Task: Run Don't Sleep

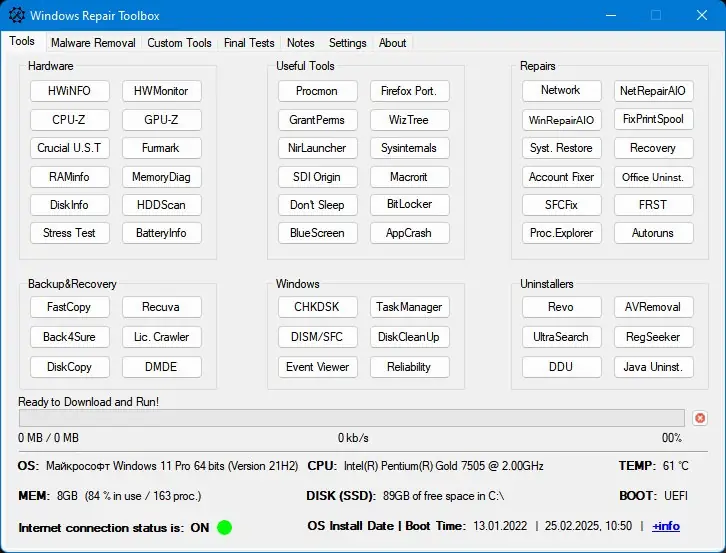Action: tap(317, 205)
